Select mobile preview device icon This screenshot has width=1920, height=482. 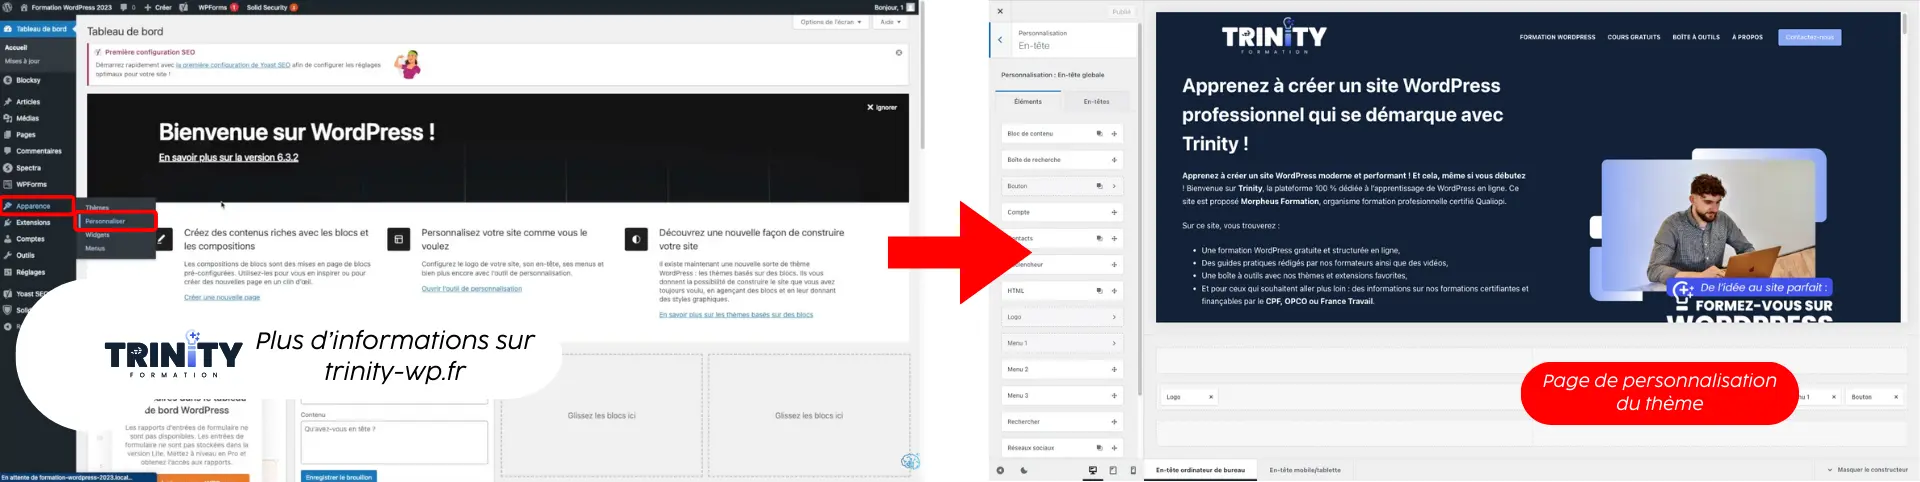tap(1133, 470)
